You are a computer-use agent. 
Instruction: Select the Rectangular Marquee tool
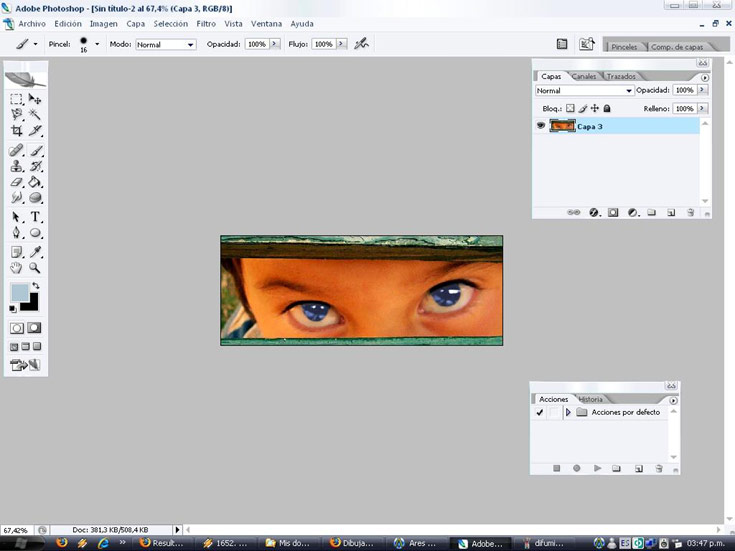point(16,99)
